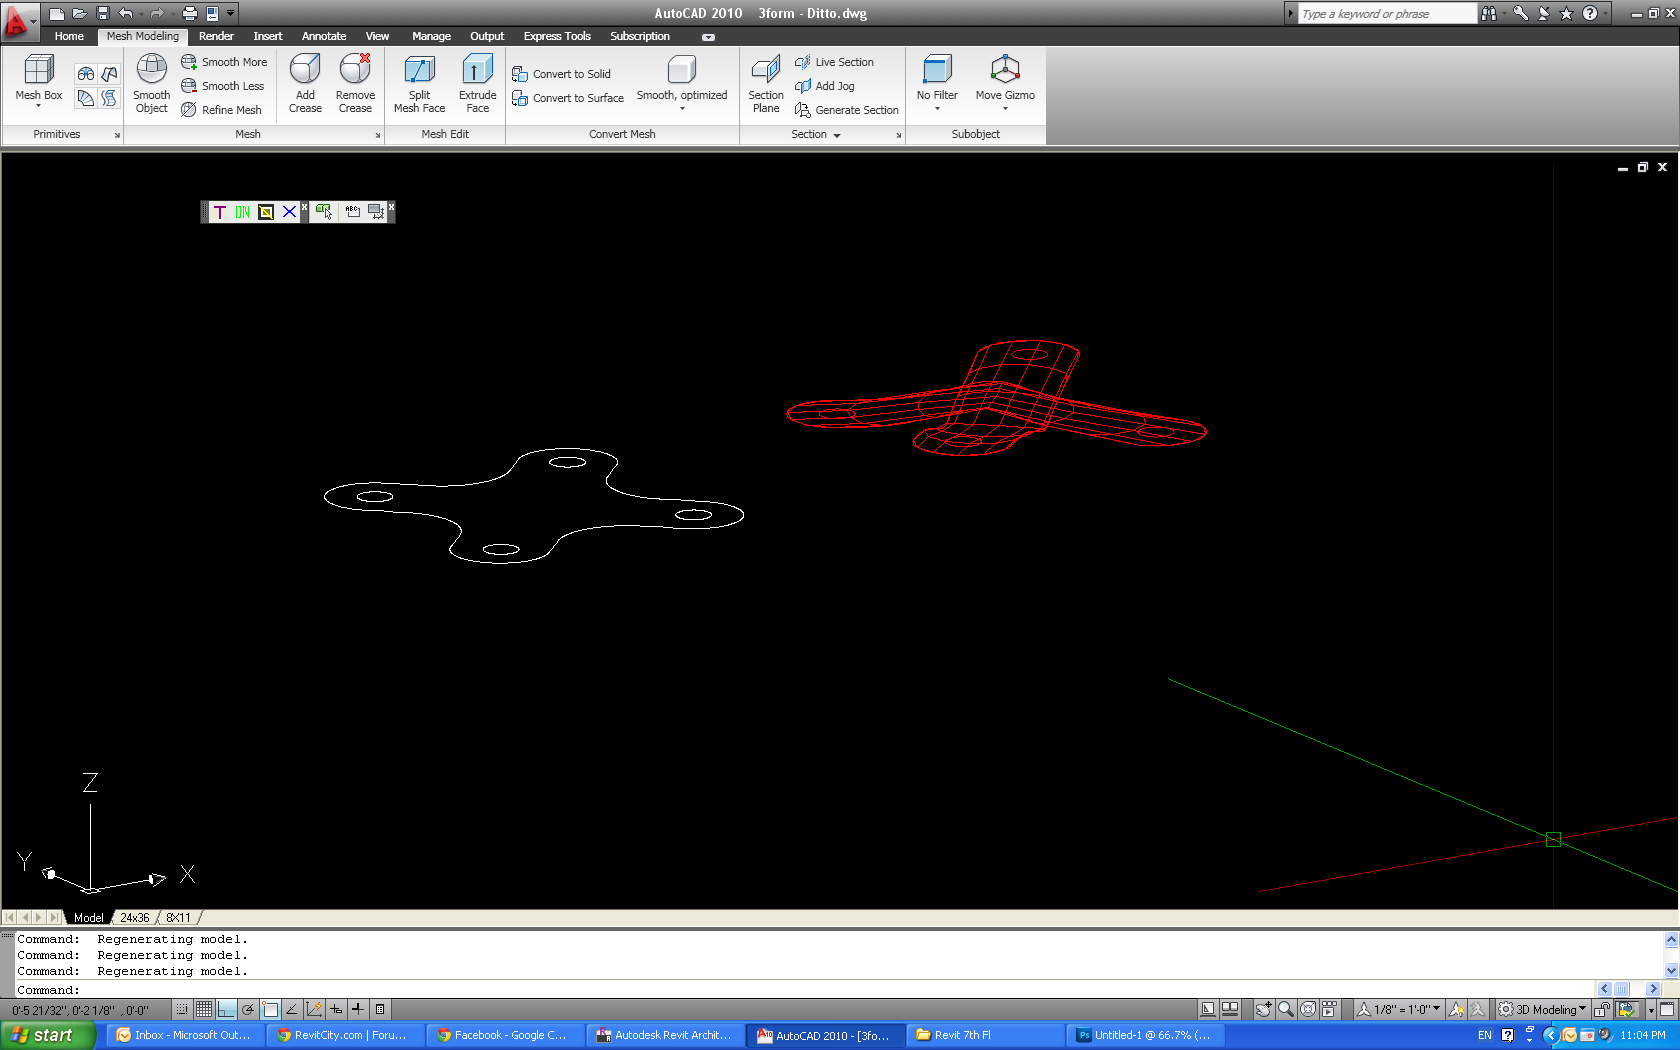Click the Move Gizmo icon
The width and height of the screenshot is (1680, 1050).
coord(1004,78)
